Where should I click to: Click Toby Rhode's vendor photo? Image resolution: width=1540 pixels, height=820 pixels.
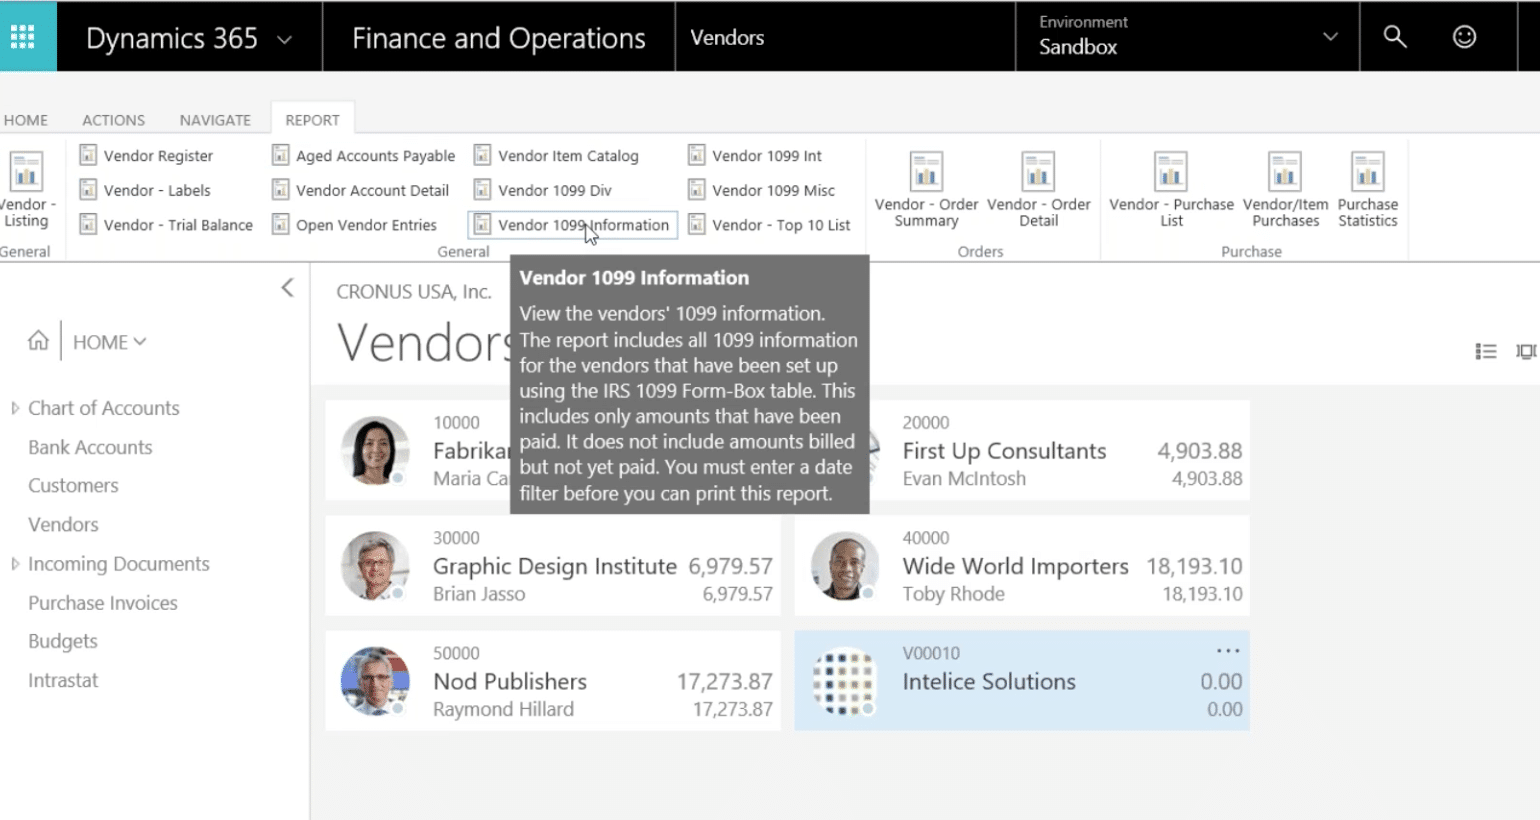845,565
